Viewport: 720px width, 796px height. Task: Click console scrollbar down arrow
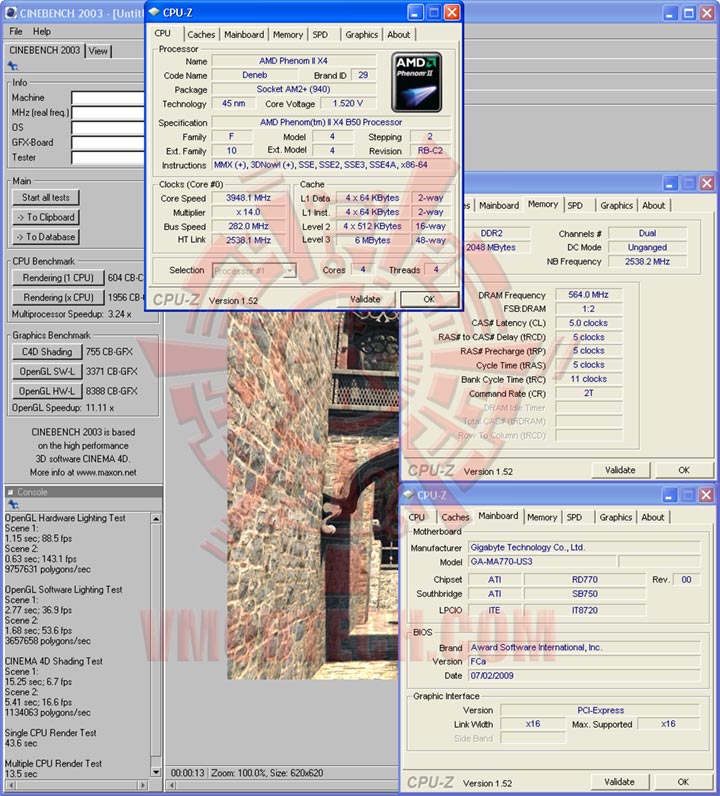pos(156,772)
